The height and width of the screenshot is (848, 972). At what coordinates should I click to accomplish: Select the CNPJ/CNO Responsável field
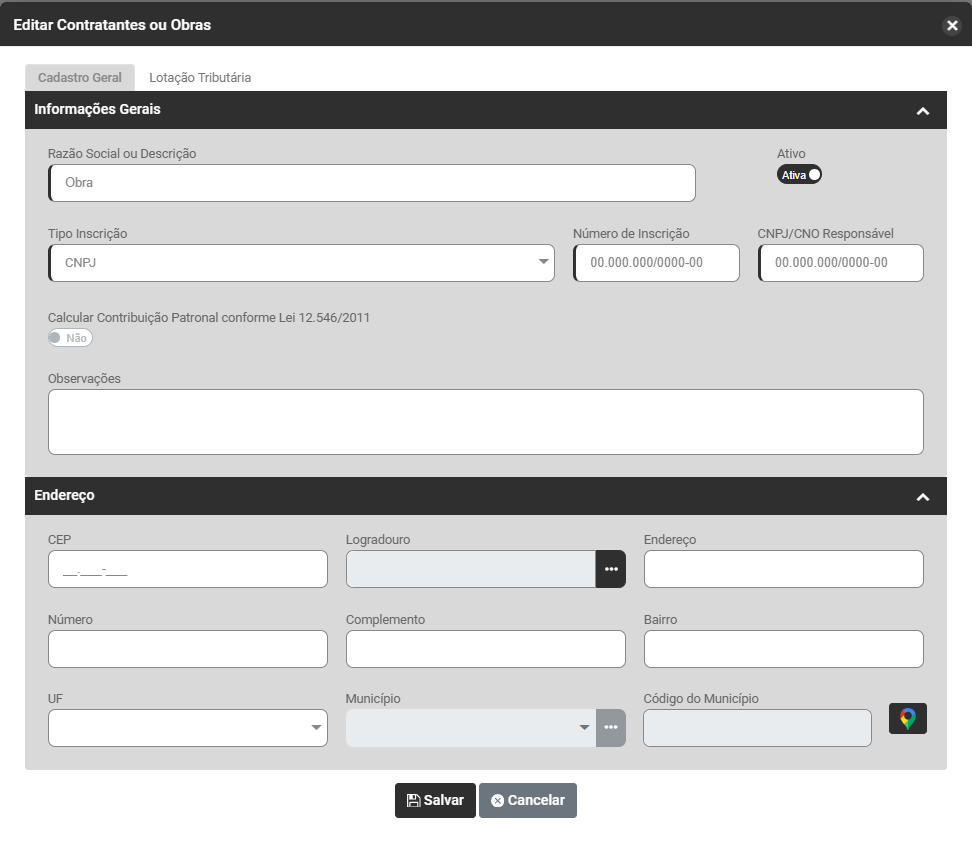pyautogui.click(x=841, y=263)
